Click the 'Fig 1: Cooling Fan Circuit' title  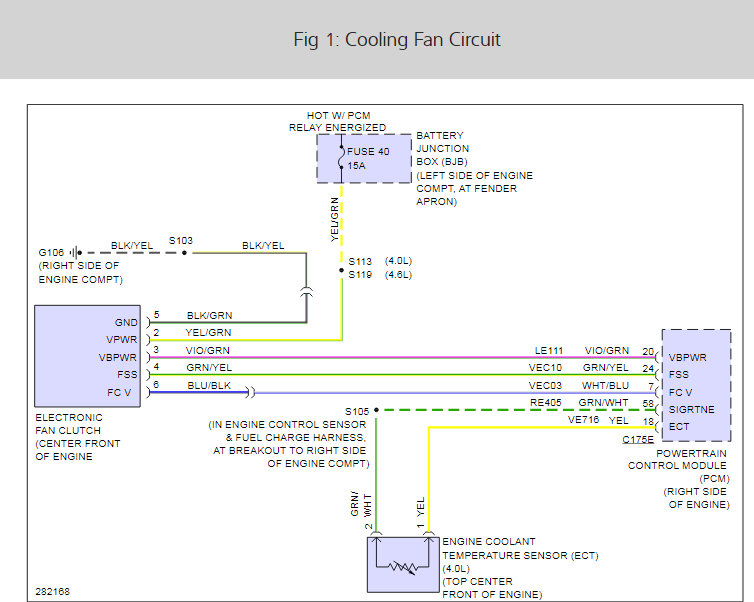point(397,39)
